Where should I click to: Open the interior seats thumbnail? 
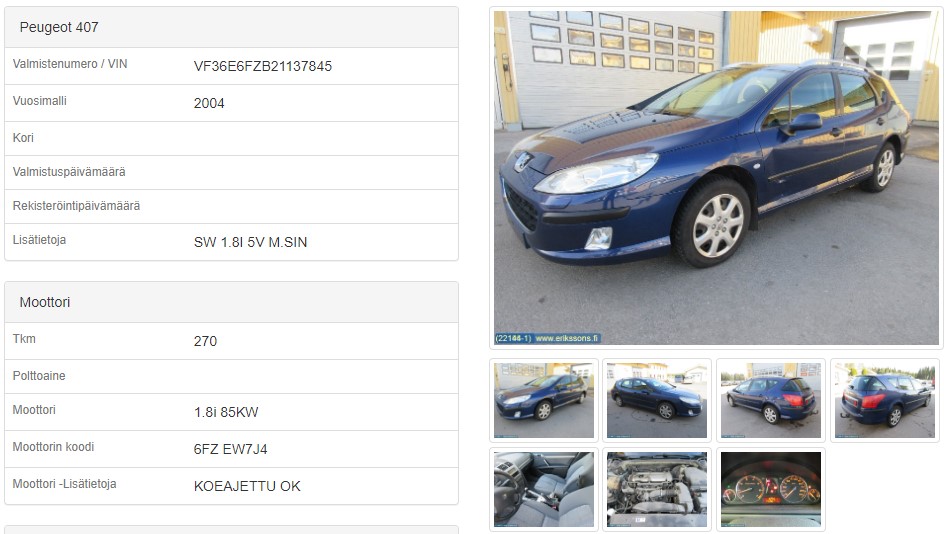point(544,489)
